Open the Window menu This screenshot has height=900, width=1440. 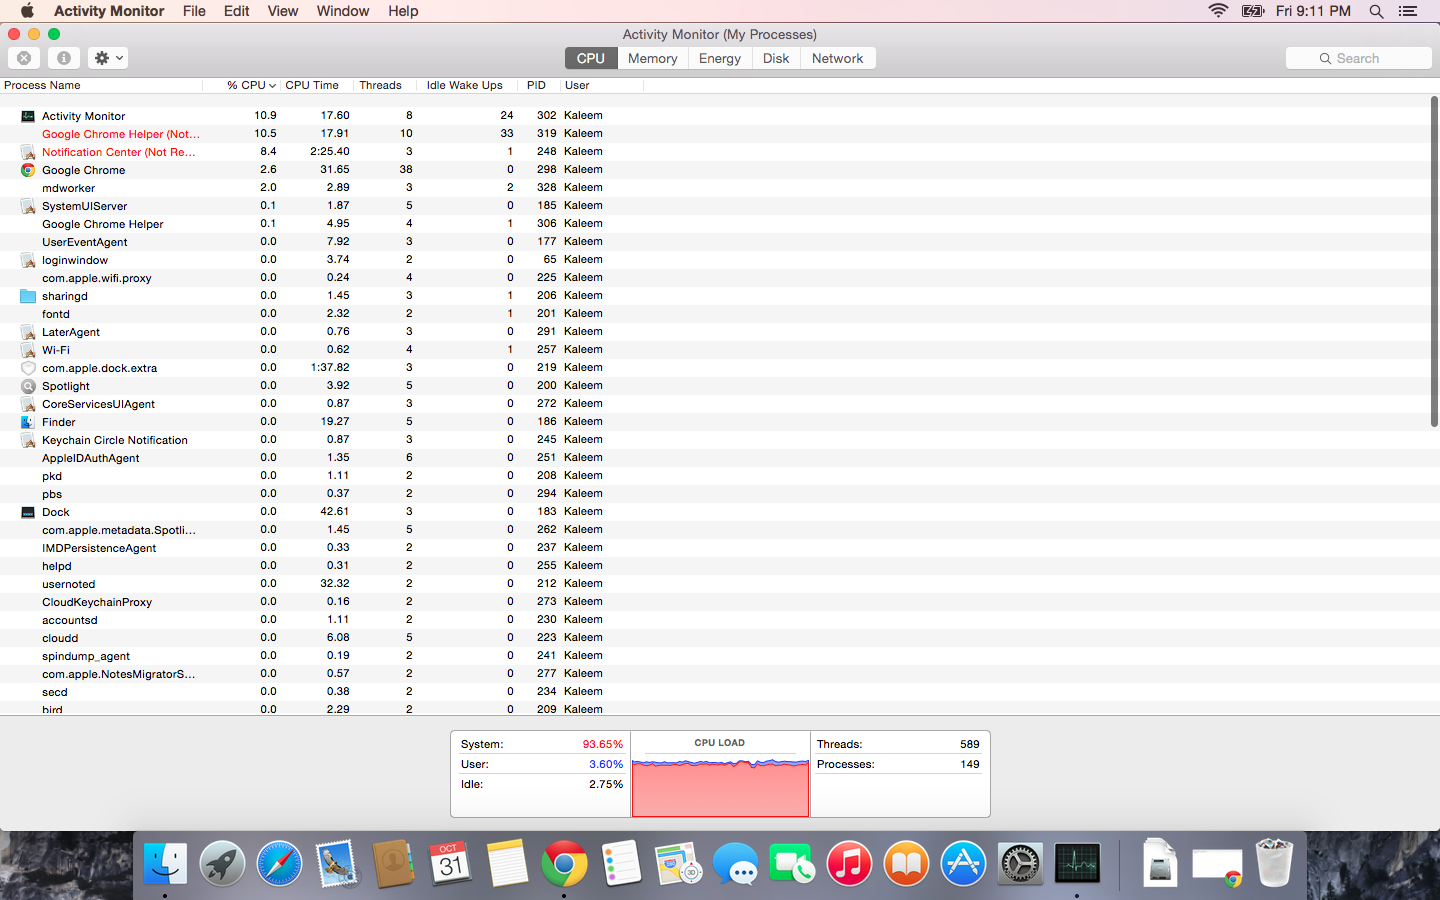coord(343,11)
